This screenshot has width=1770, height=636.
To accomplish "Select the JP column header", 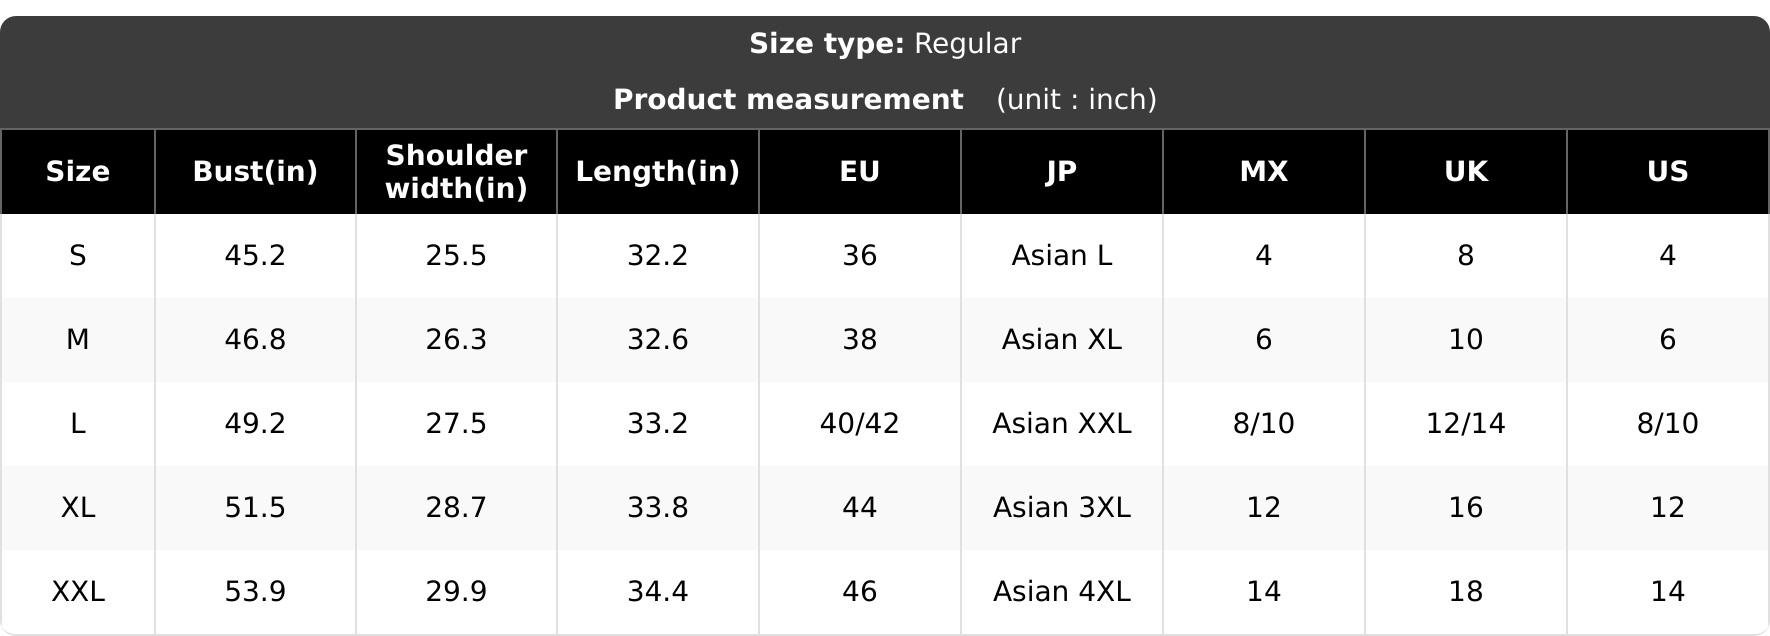I will pyautogui.click(x=1062, y=172).
